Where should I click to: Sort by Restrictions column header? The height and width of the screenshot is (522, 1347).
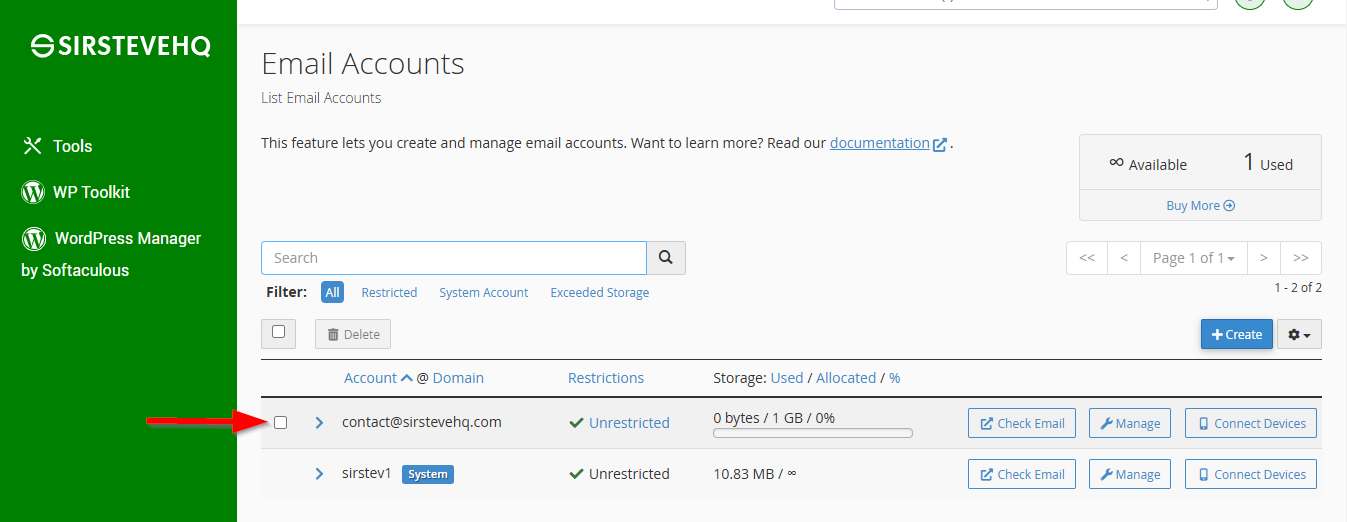606,378
